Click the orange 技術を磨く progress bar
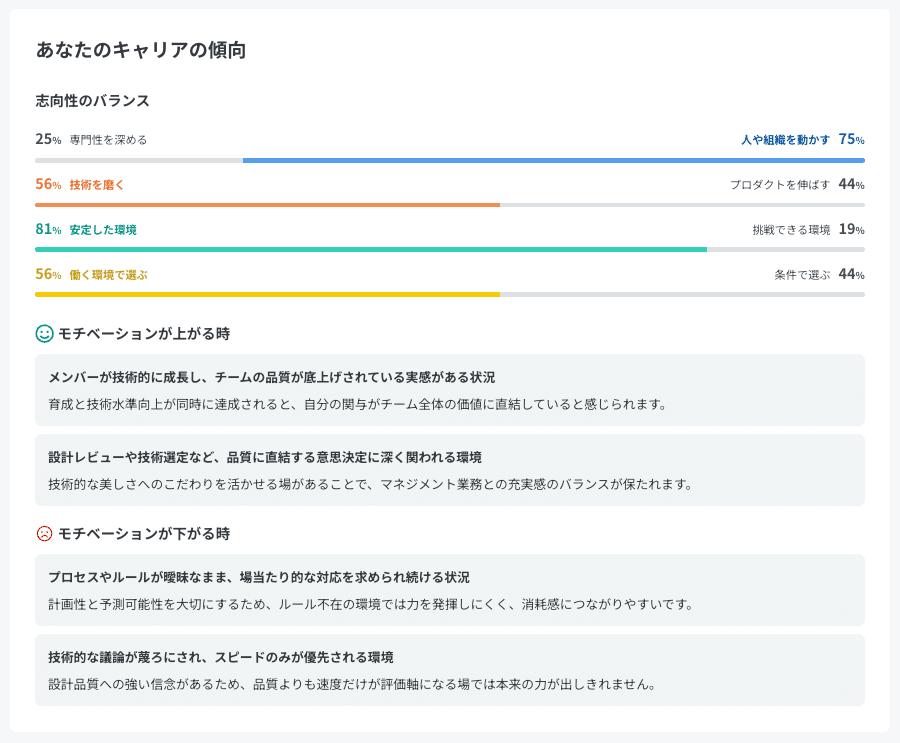Viewport: 900px width, 743px height. [x=267, y=205]
